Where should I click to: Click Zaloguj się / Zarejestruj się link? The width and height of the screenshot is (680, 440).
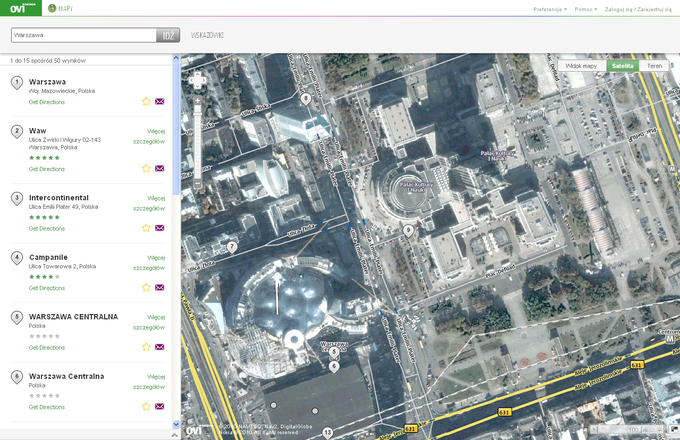pyautogui.click(x=638, y=9)
